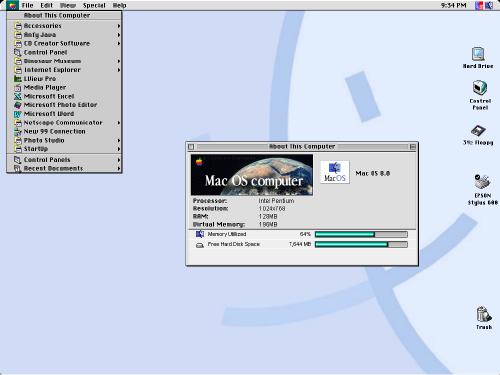Expand the Photo Studio submenu arrow

click(x=119, y=141)
